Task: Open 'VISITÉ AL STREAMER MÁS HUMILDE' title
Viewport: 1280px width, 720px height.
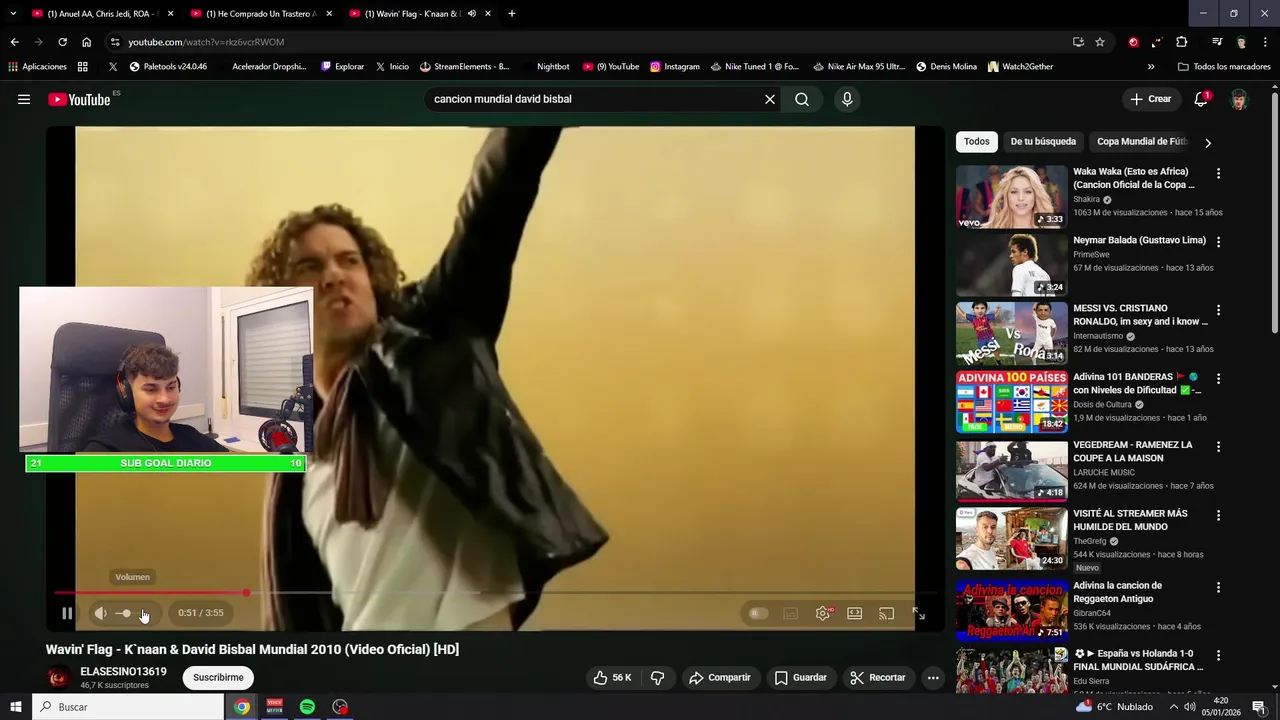Action: pos(1130,520)
